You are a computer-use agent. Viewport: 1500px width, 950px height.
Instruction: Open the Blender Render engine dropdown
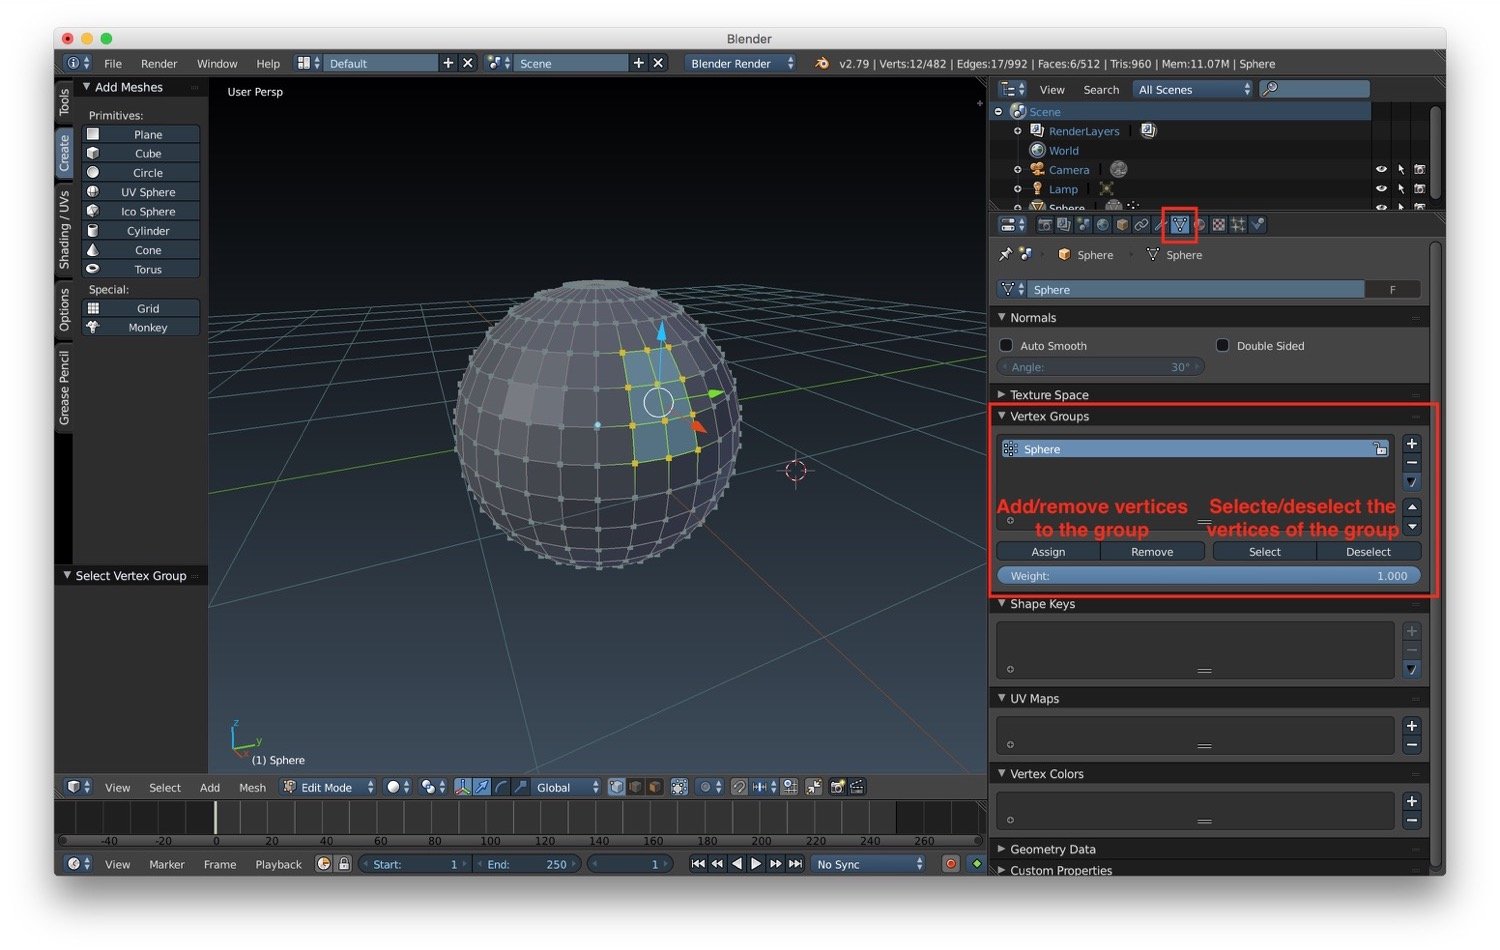[741, 63]
